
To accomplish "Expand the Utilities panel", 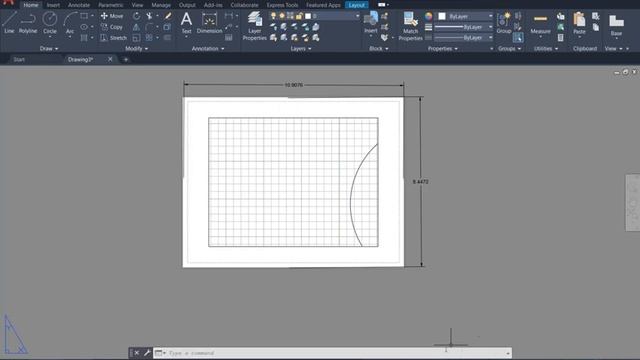I will click(x=546, y=49).
